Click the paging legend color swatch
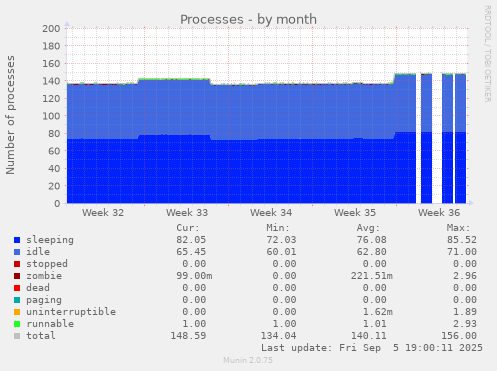 pyautogui.click(x=17, y=300)
